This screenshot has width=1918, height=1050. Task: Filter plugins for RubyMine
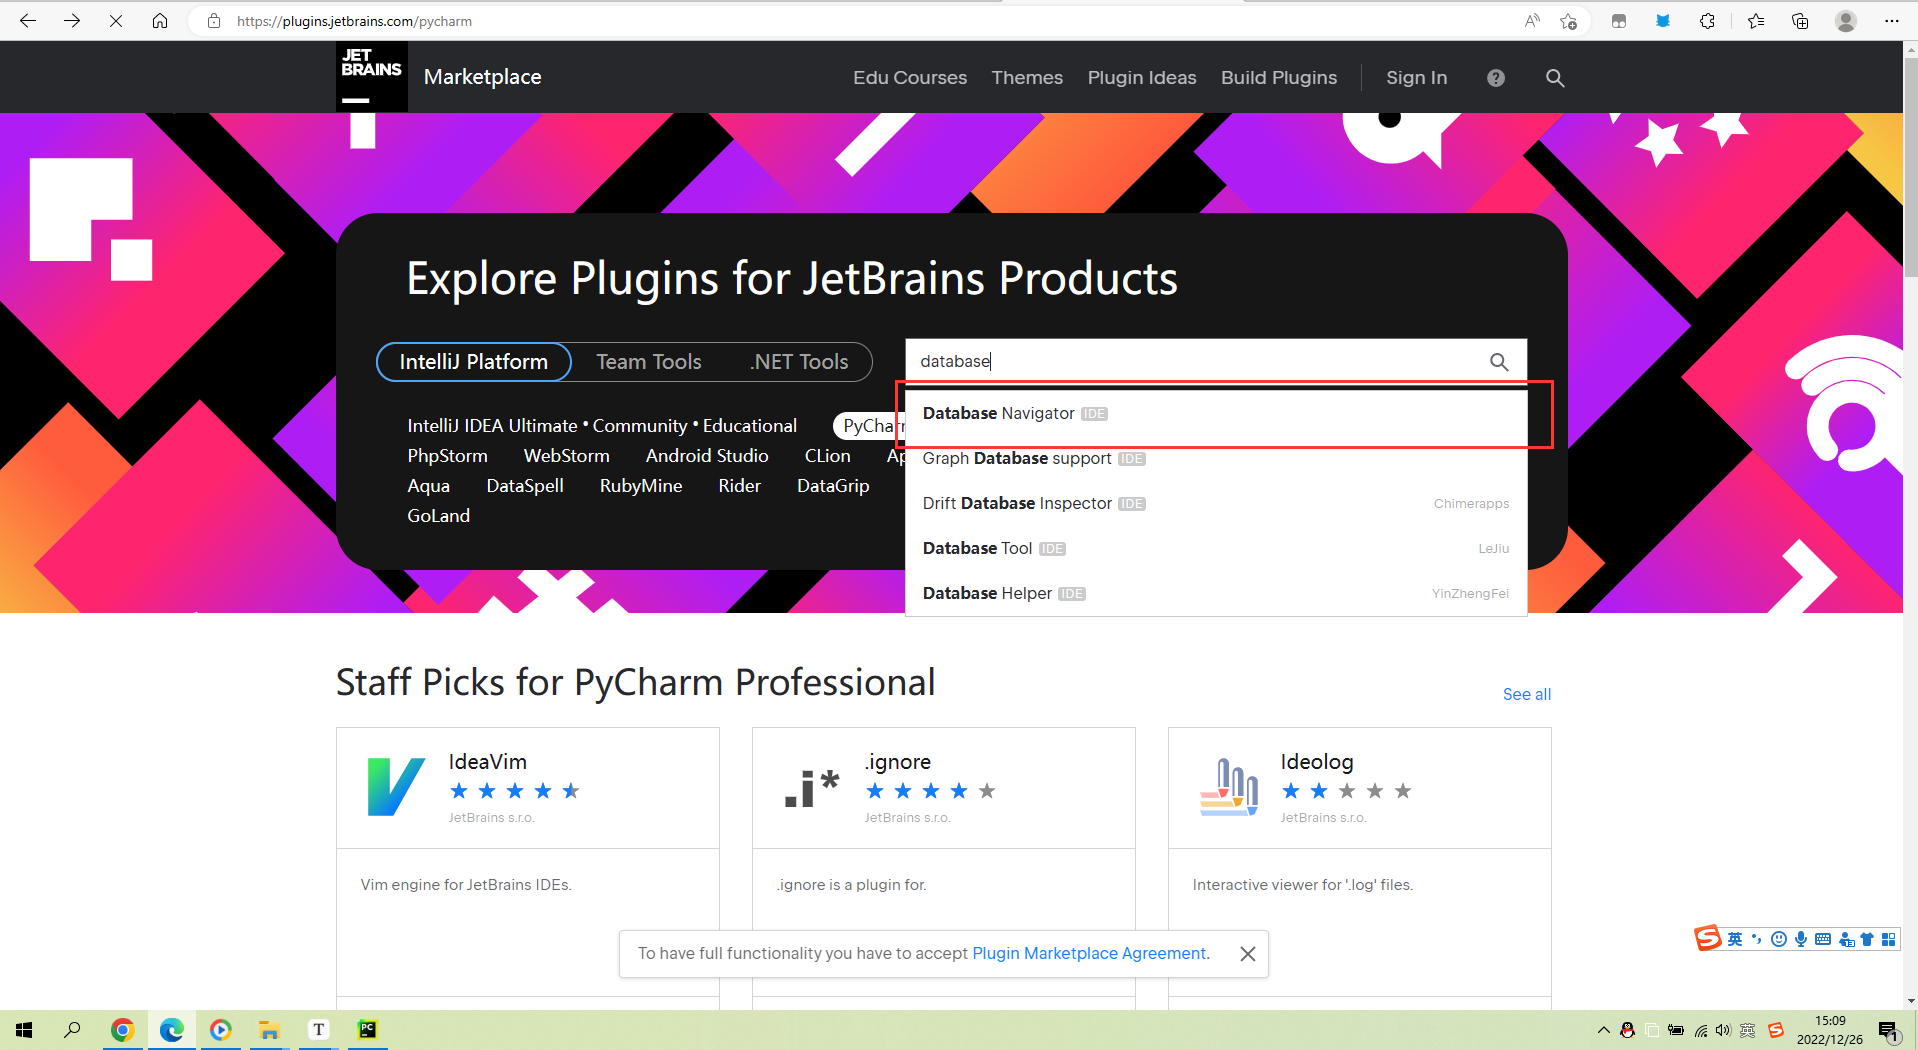[x=641, y=486]
